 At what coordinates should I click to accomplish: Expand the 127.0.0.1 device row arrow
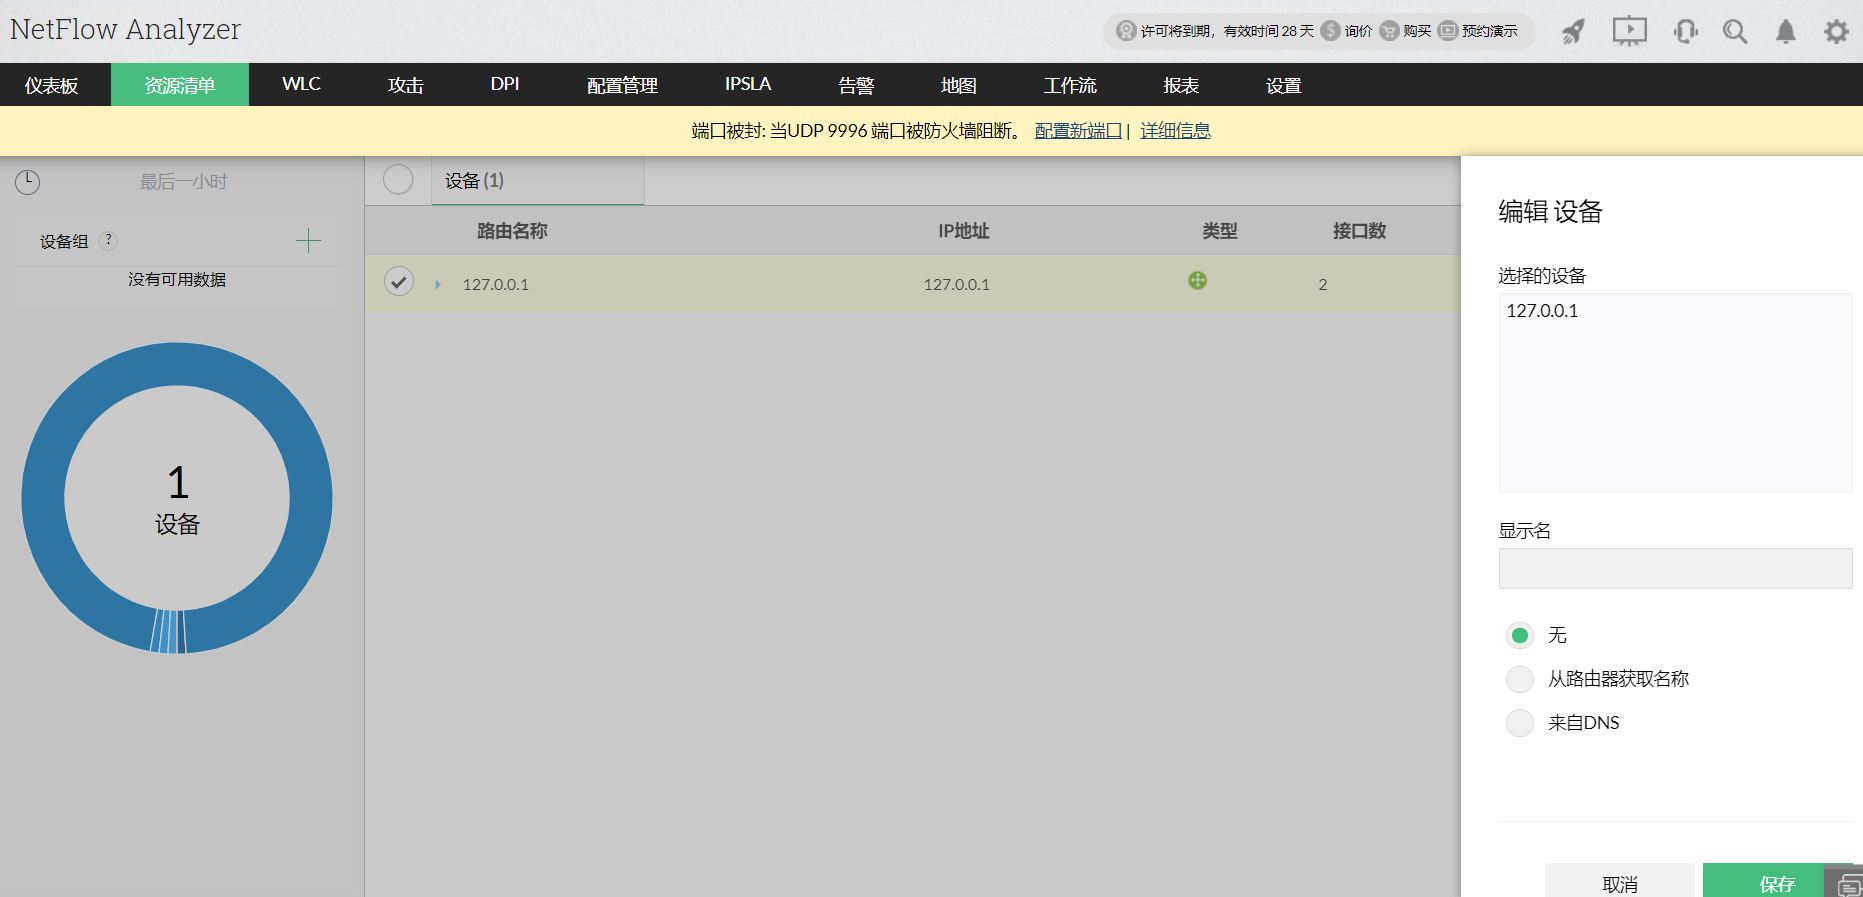pyautogui.click(x=438, y=285)
